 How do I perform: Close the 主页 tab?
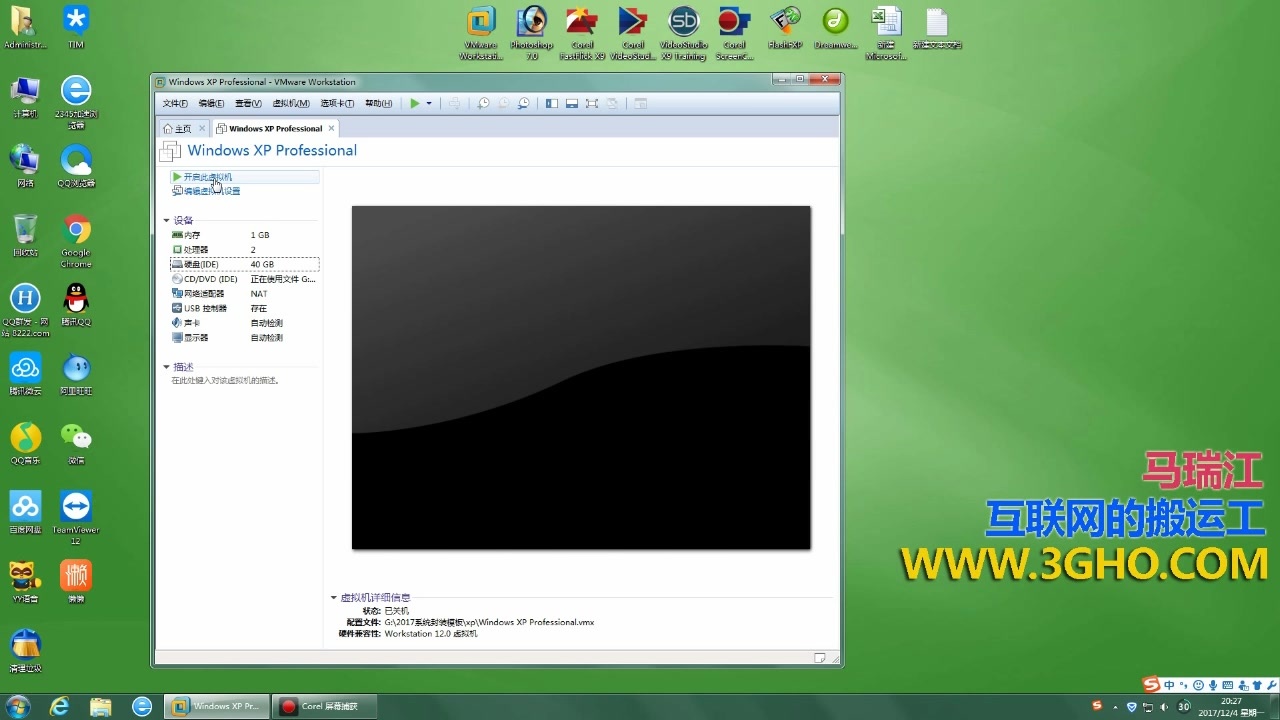(x=202, y=128)
